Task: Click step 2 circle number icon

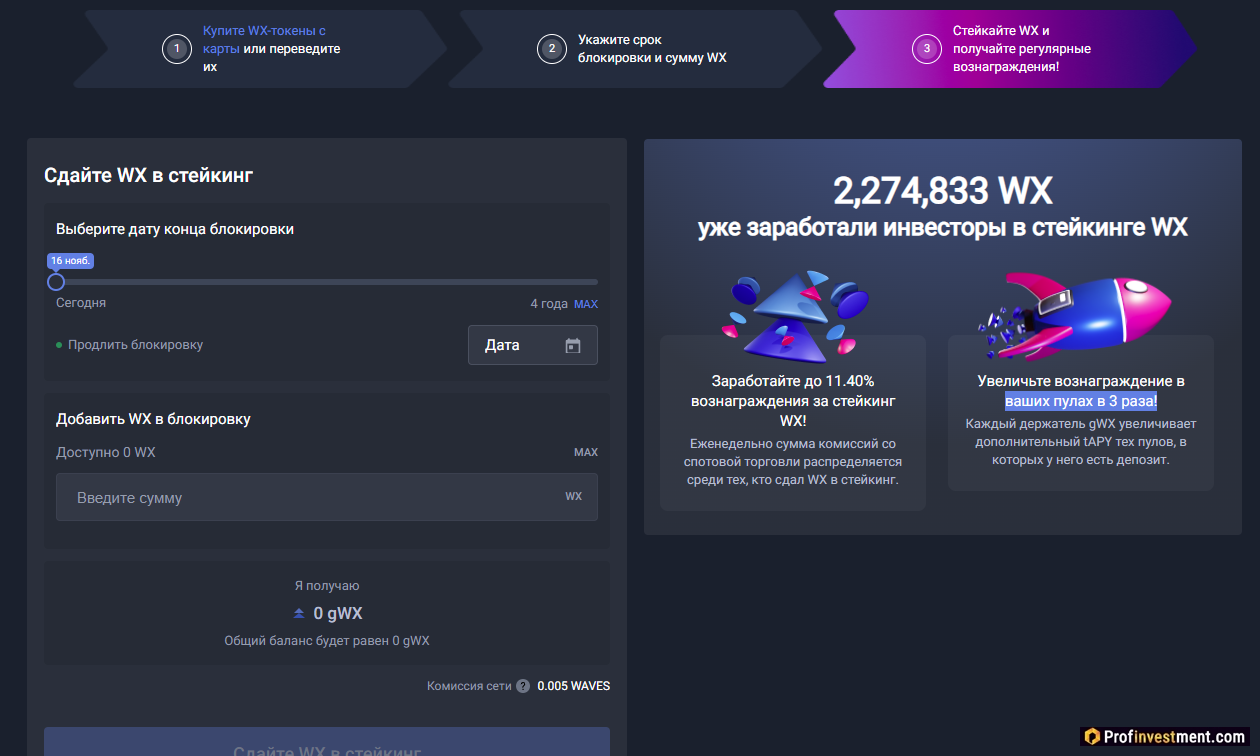Action: 551,49
